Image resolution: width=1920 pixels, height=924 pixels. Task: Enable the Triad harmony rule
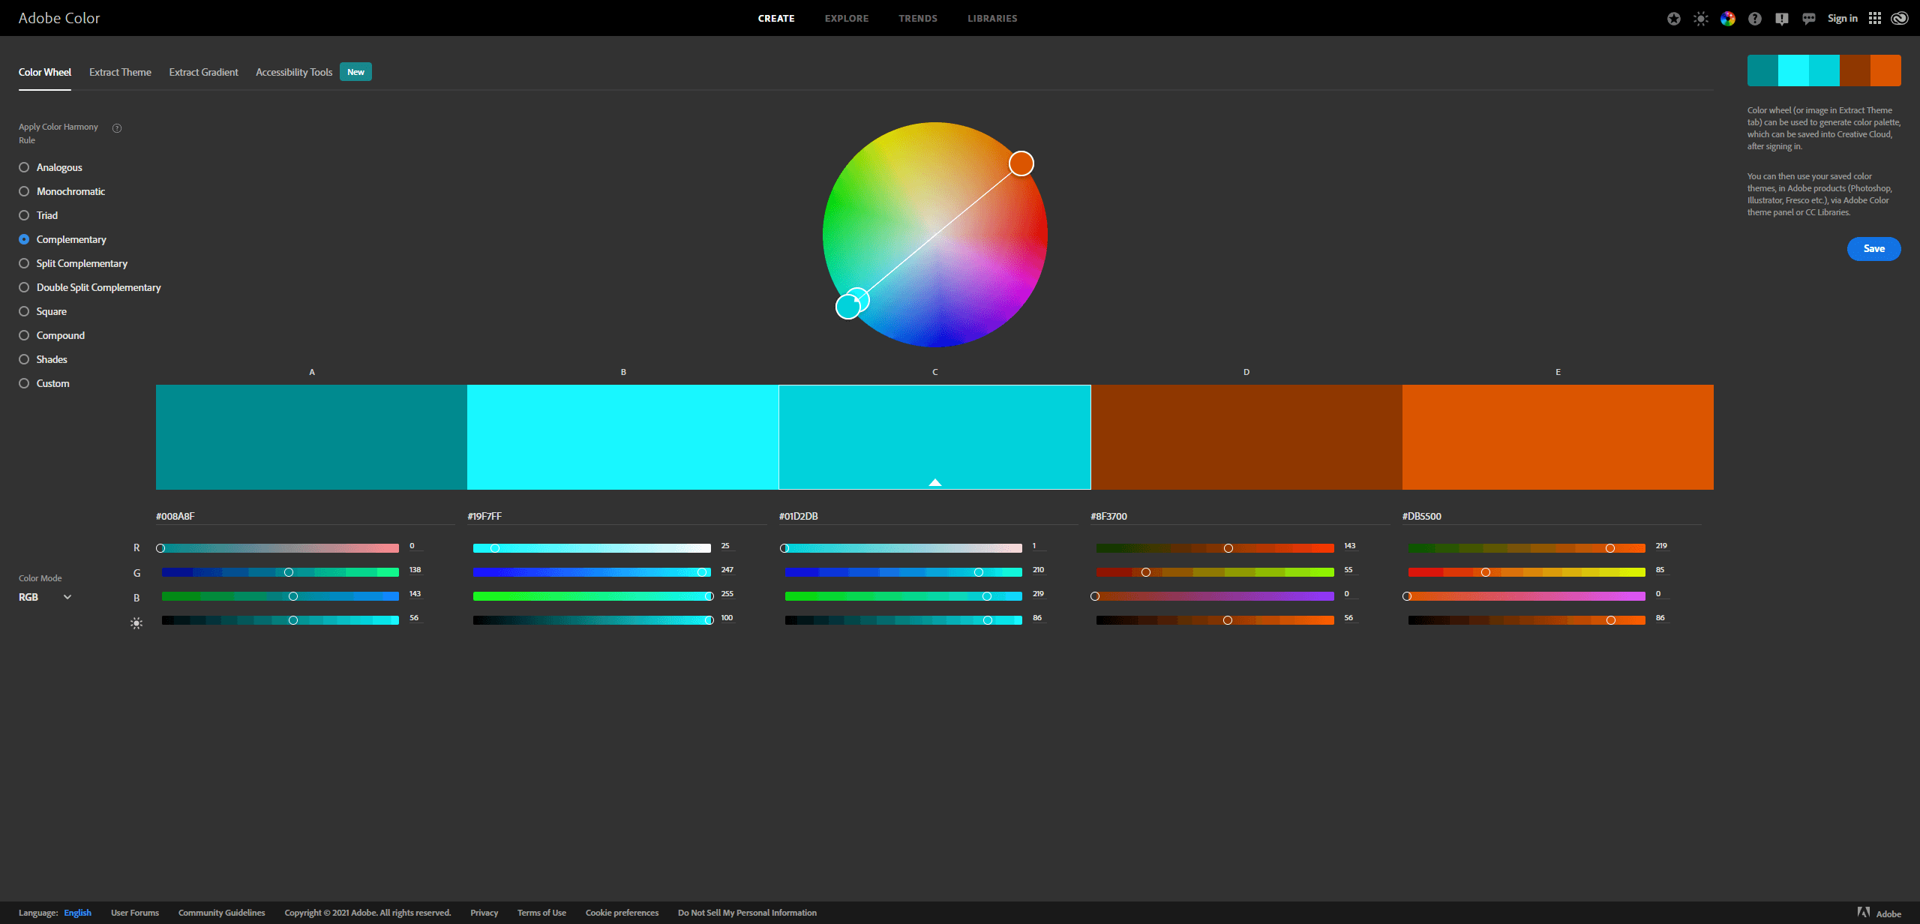[x=23, y=215]
